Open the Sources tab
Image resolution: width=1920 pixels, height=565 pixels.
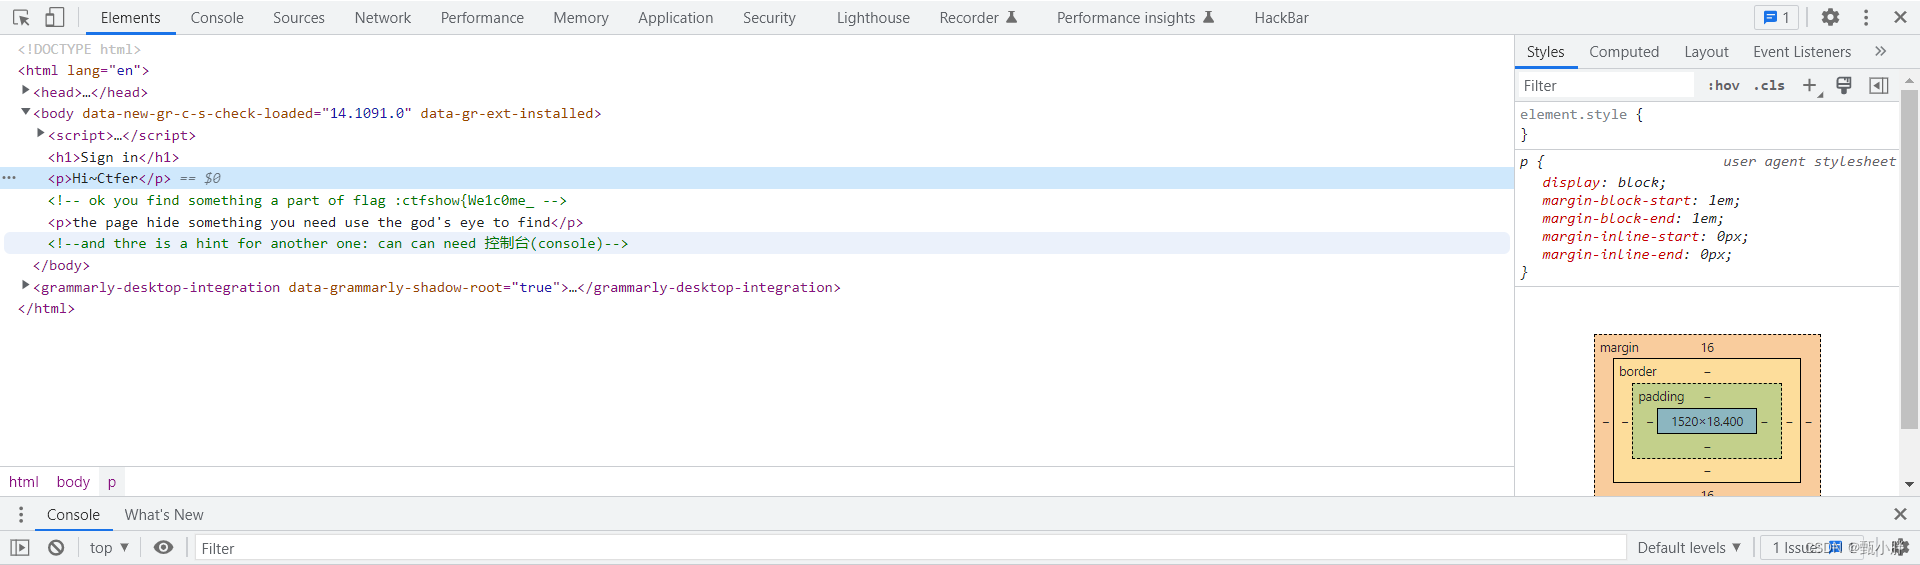[299, 18]
